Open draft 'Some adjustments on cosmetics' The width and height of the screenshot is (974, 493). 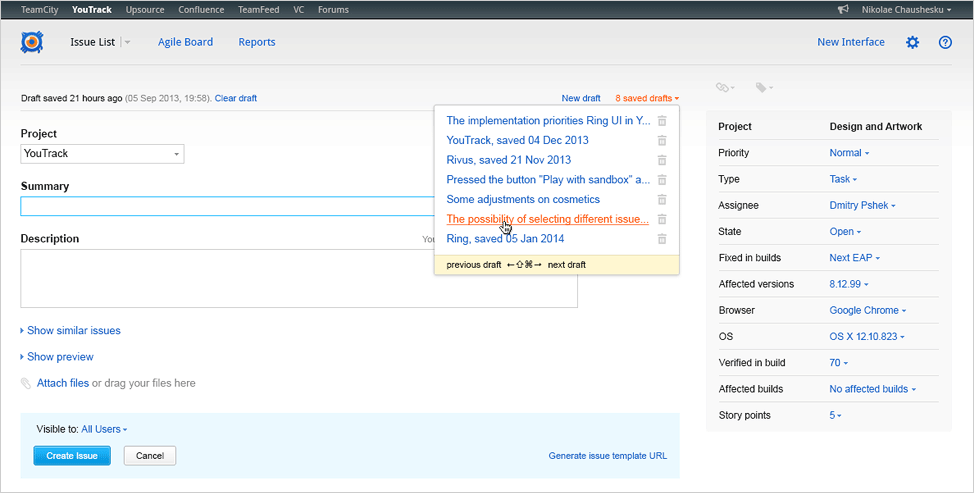[x=523, y=199]
